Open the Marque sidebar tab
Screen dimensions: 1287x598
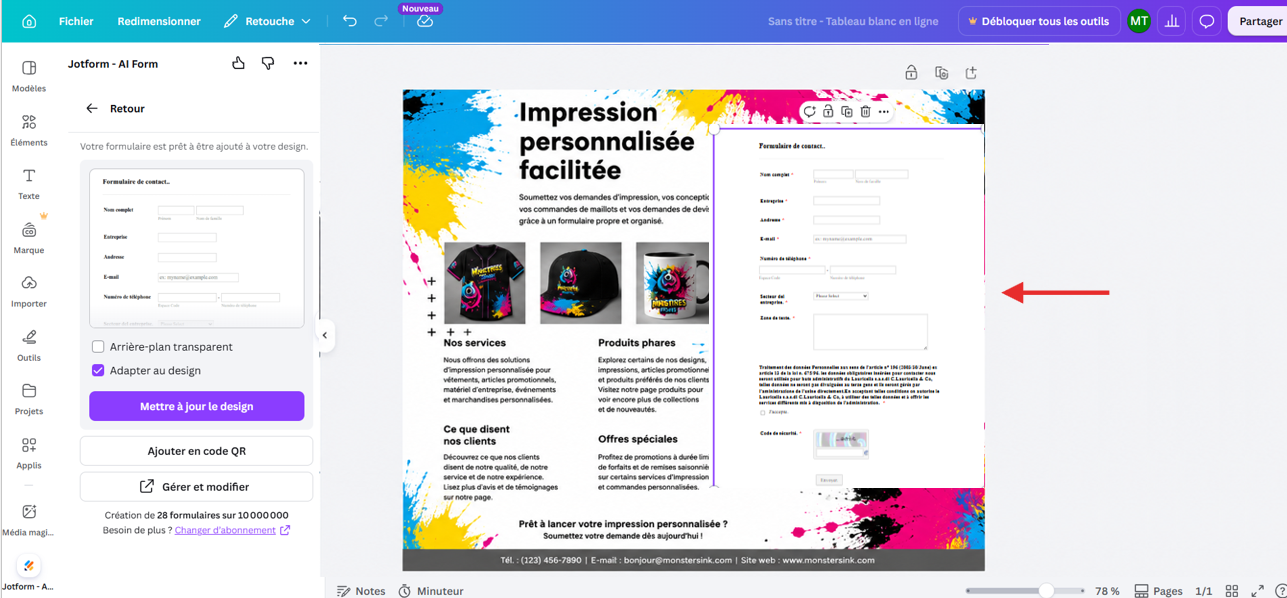[x=29, y=238]
